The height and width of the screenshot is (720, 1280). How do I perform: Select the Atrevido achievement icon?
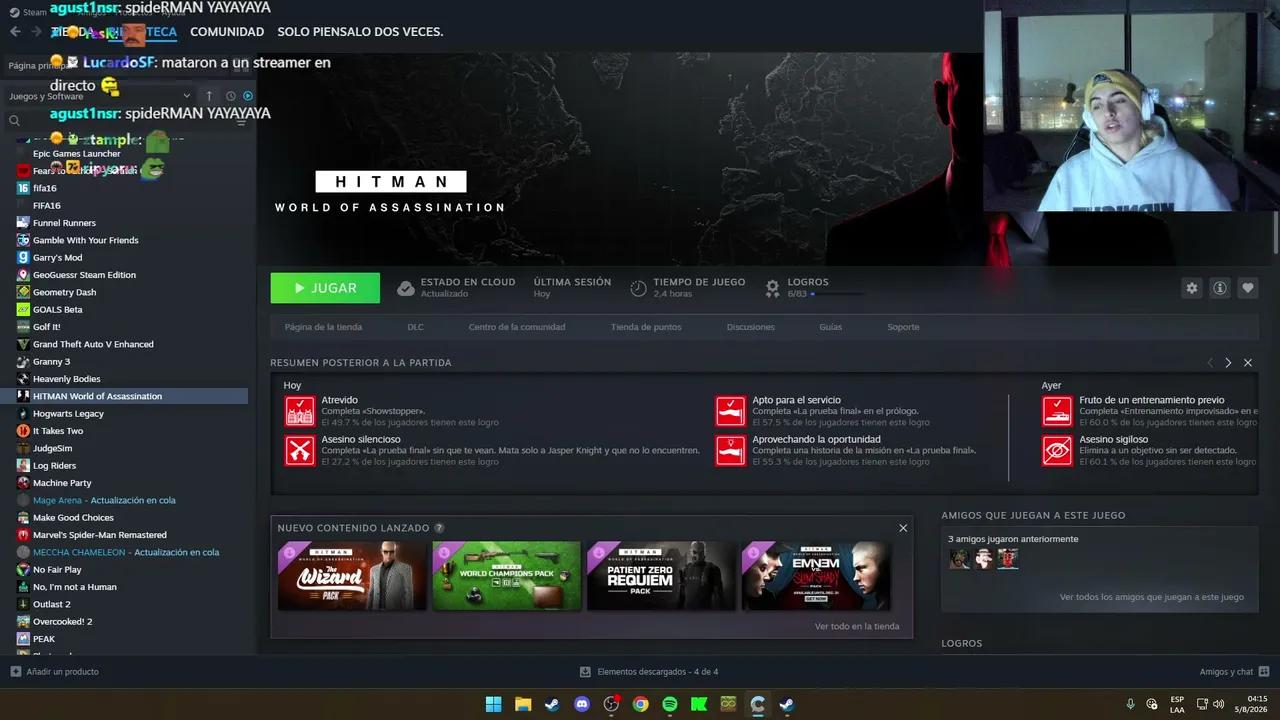click(300, 411)
